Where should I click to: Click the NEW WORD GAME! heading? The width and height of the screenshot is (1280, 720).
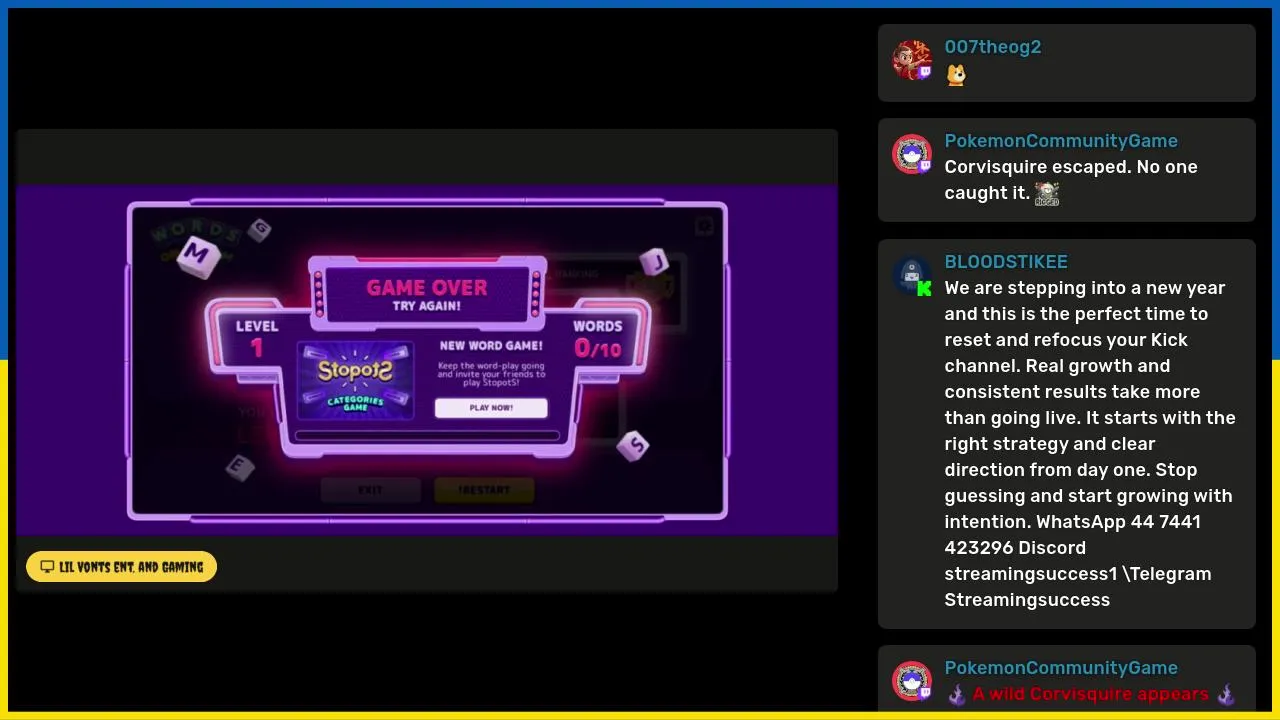(x=491, y=346)
